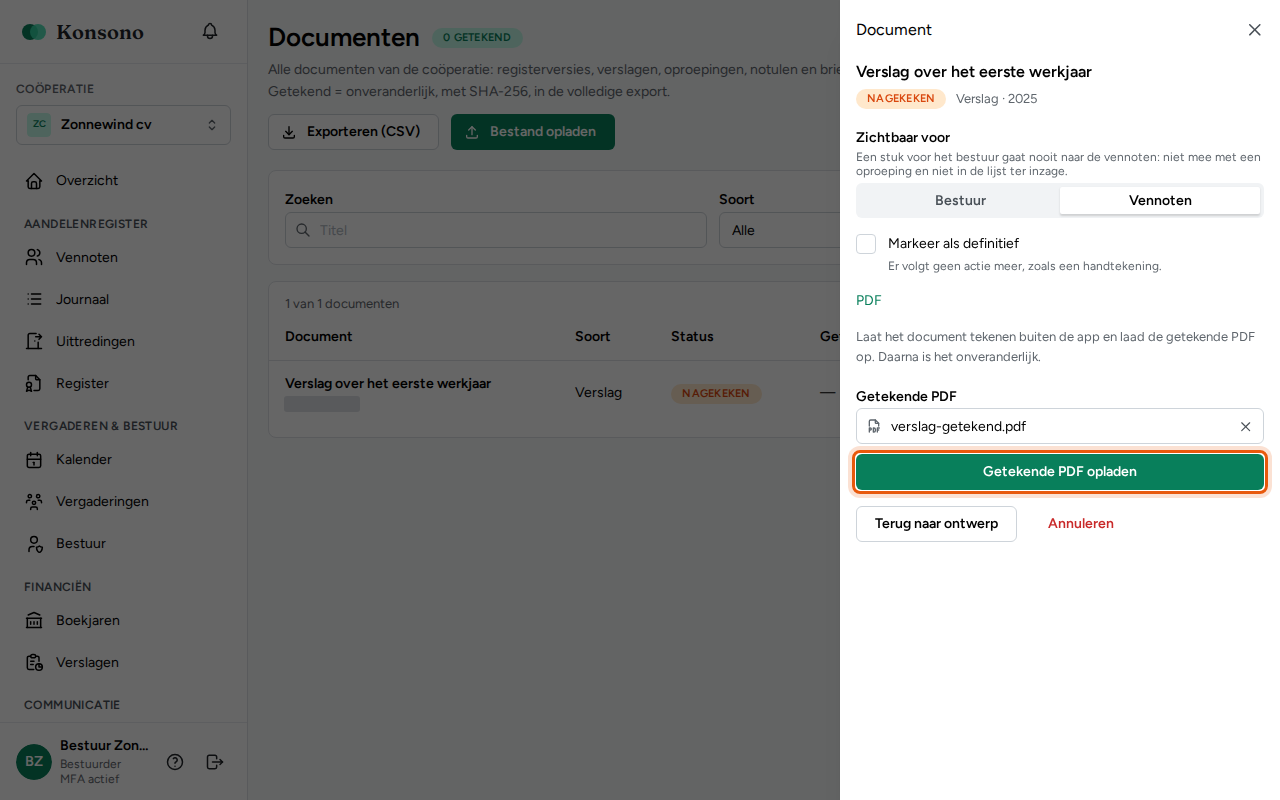Click the Soort column header
This screenshot has width=1280, height=800.
[592, 337]
